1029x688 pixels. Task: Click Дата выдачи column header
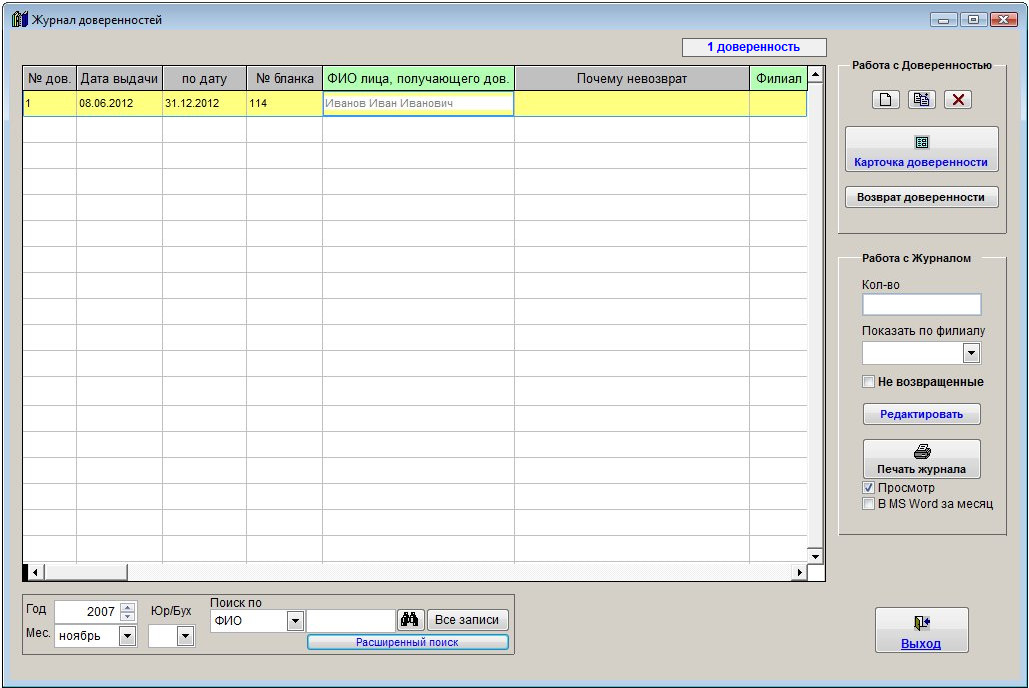(x=119, y=79)
